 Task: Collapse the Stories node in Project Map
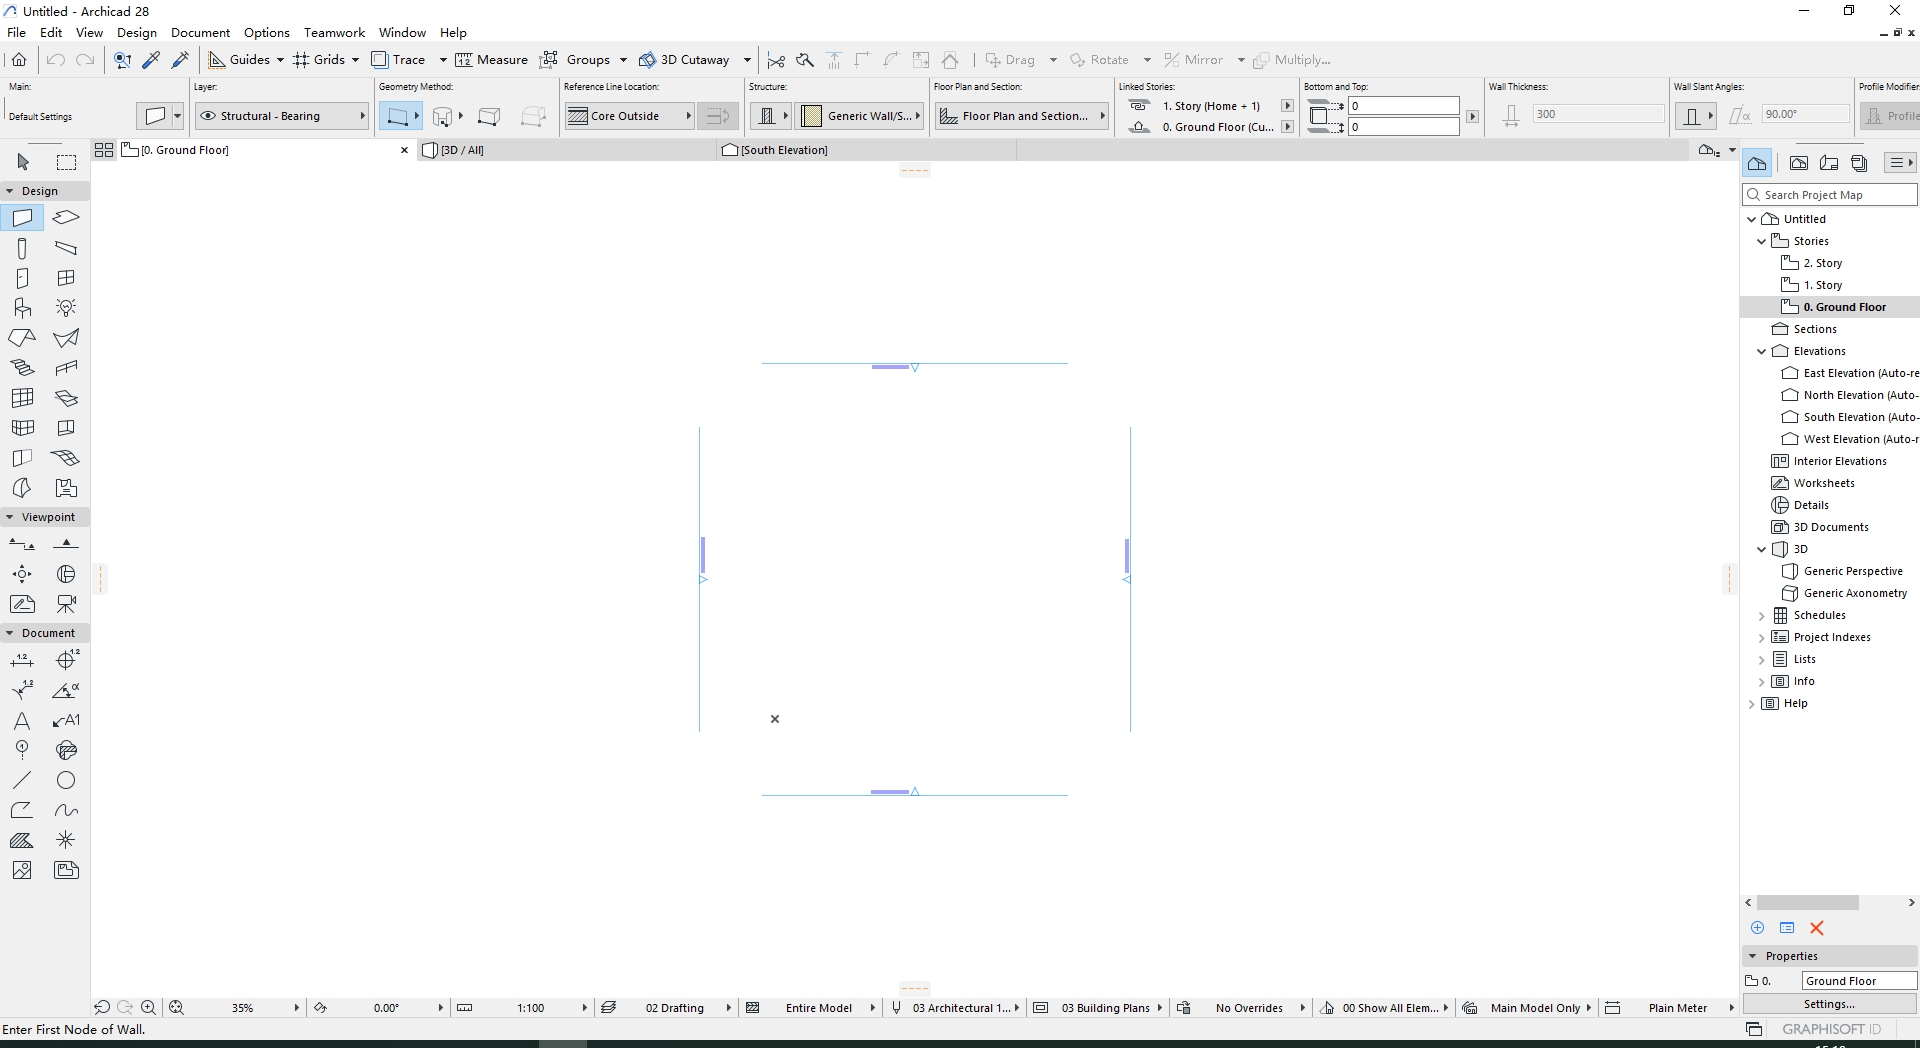pyautogui.click(x=1763, y=240)
